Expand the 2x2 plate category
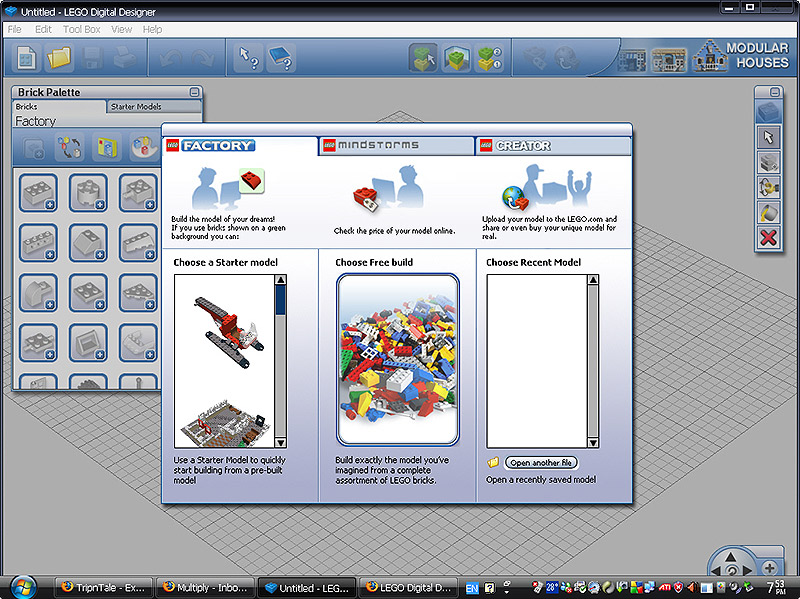The image size is (800, 599). click(x=88, y=293)
